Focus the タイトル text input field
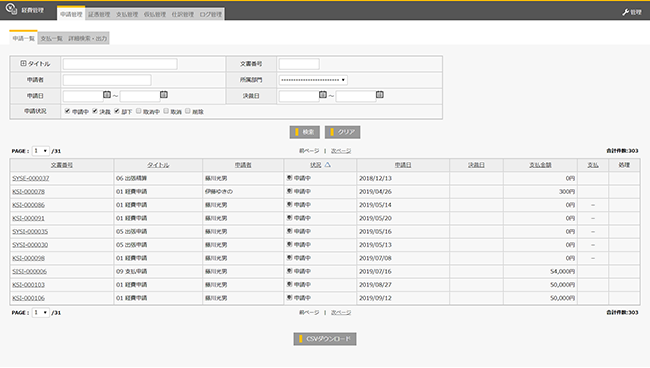This screenshot has height=368, width=650. click(120, 64)
